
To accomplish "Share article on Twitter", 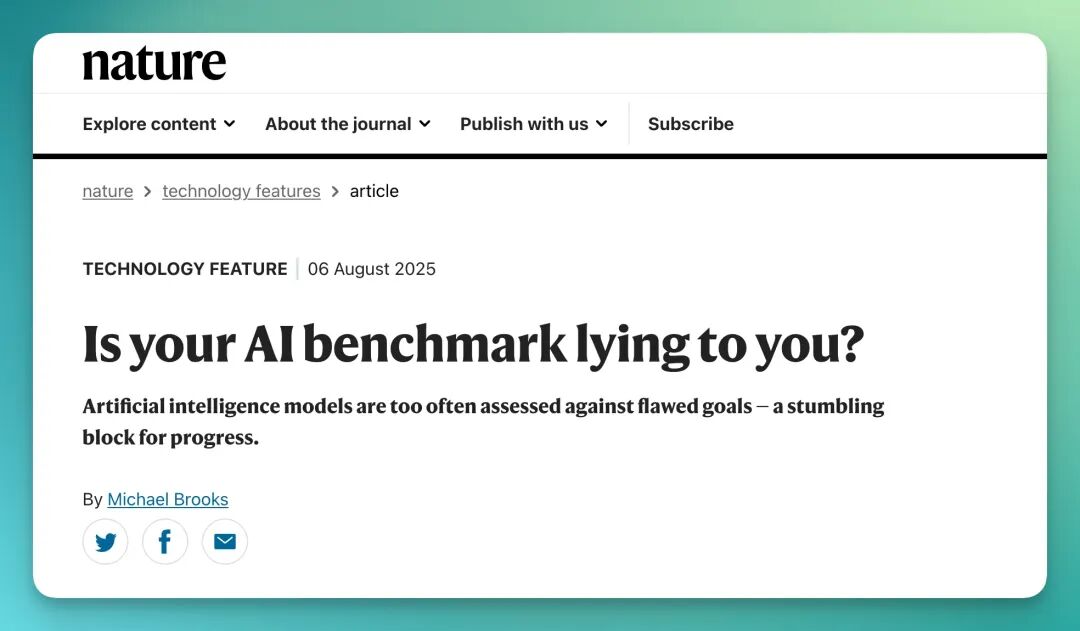I will click(x=105, y=542).
